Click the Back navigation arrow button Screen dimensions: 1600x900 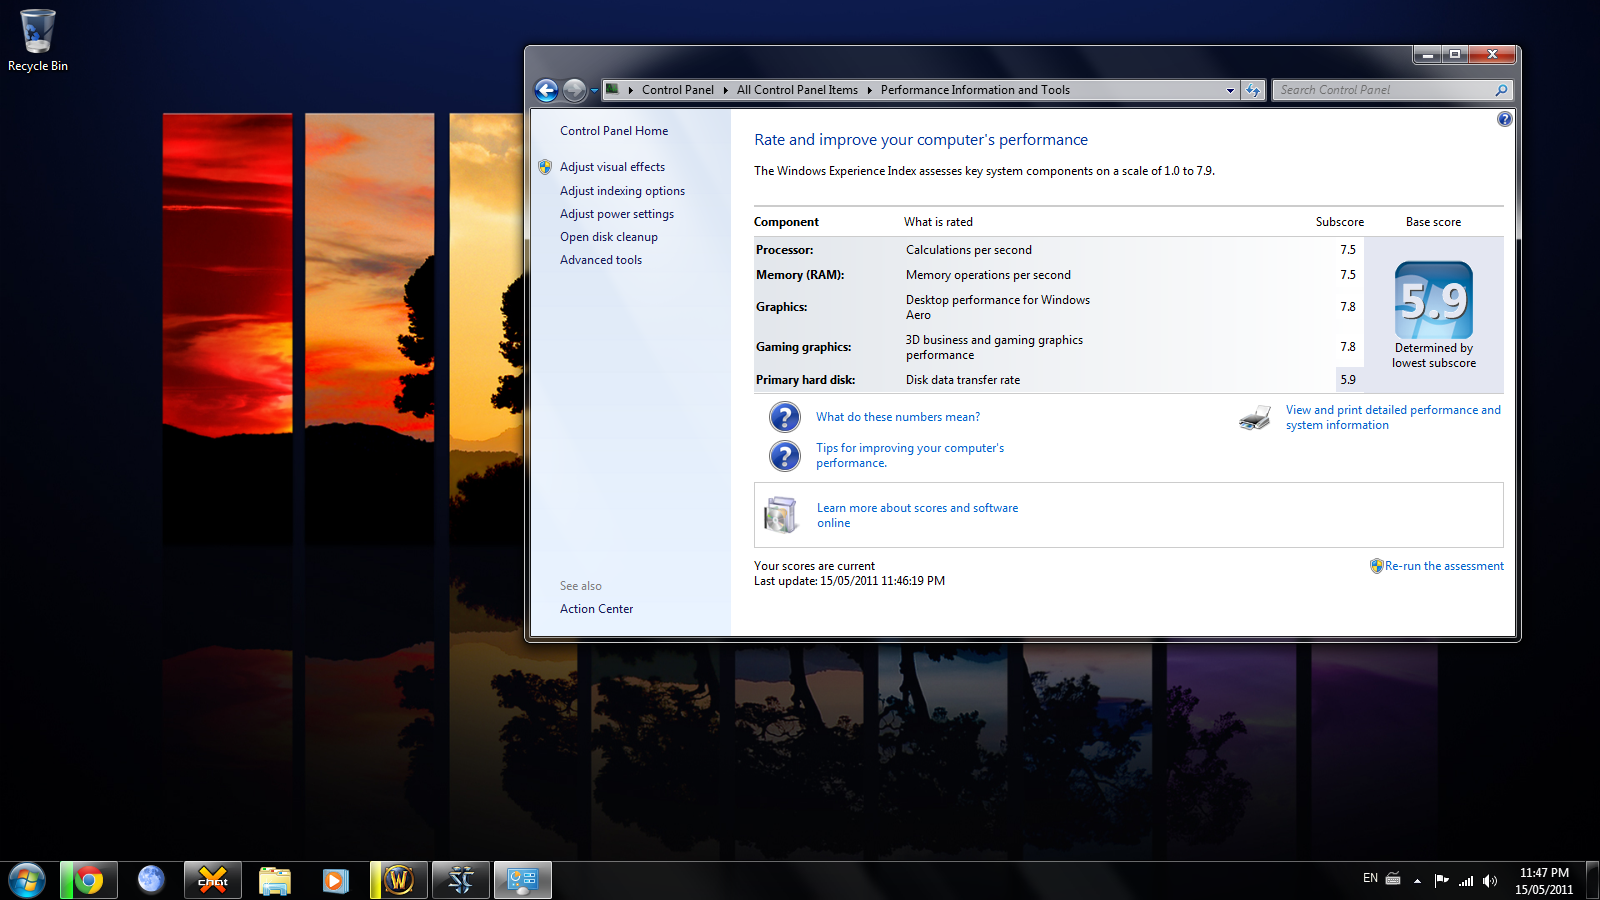[546, 91]
